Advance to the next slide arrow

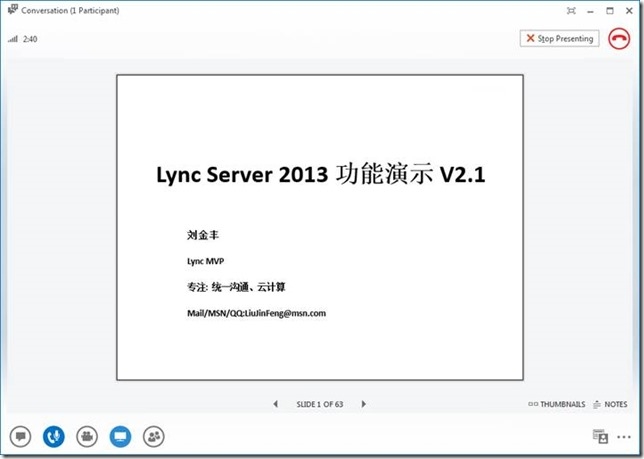coord(363,404)
